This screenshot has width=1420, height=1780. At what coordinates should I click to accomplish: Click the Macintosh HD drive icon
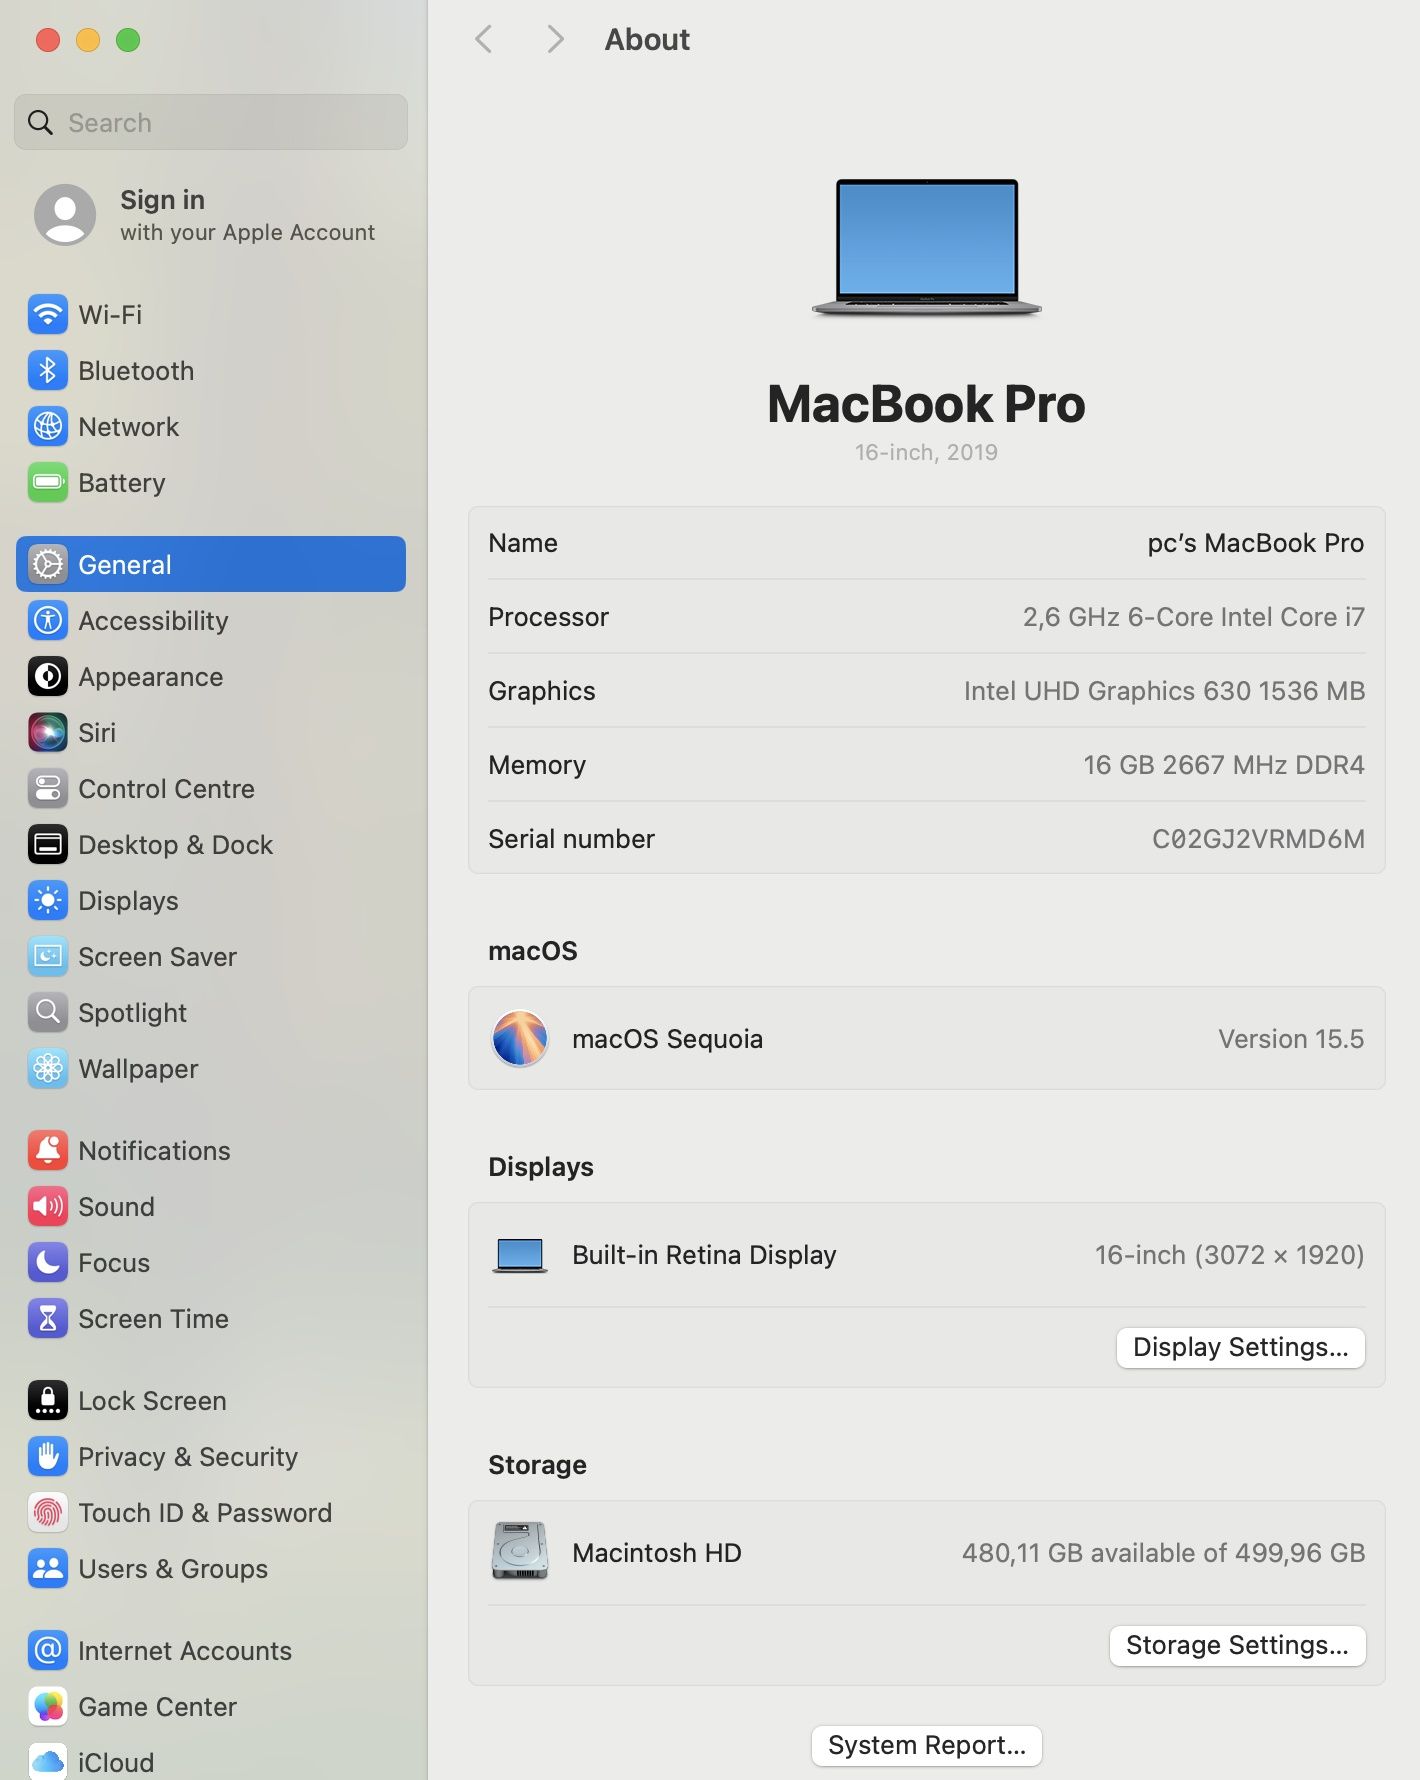pyautogui.click(x=520, y=1552)
